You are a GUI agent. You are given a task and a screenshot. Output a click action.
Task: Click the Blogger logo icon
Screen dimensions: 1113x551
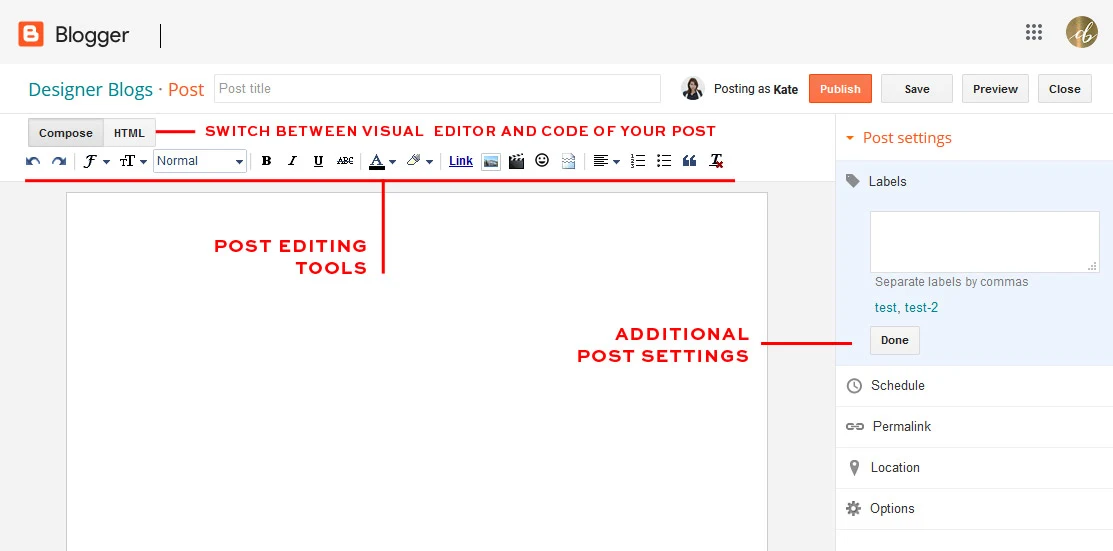[x=31, y=34]
